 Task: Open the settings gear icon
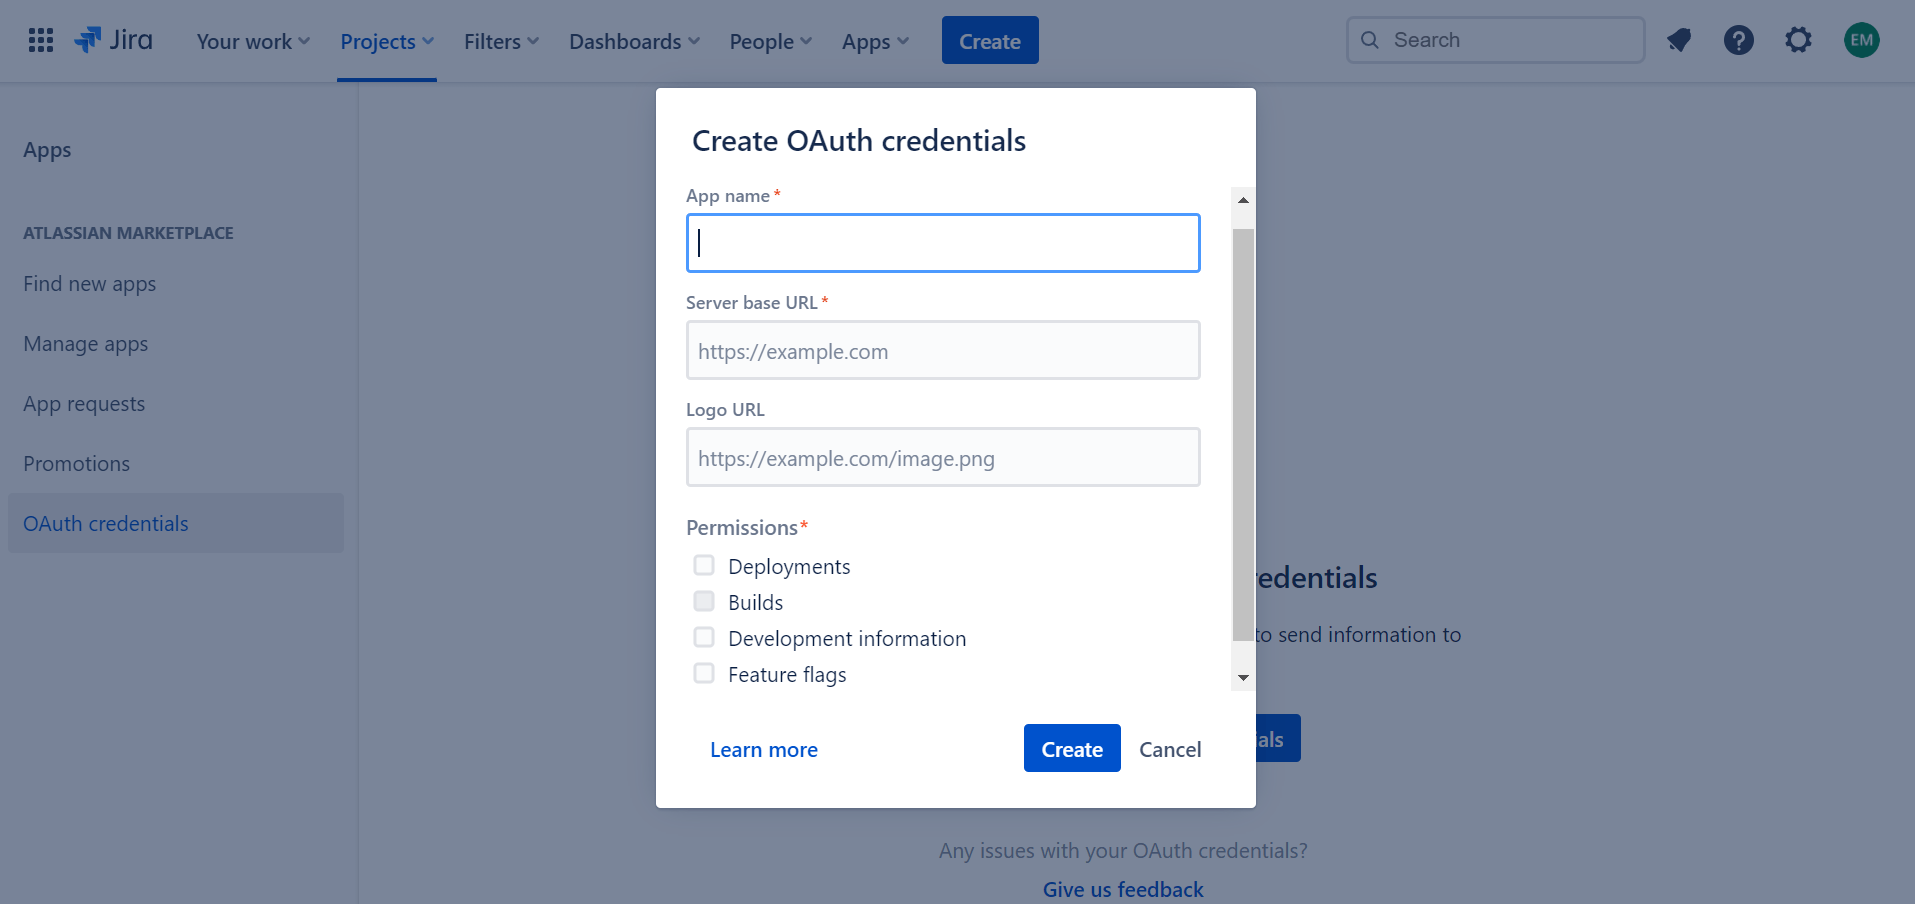(1799, 40)
